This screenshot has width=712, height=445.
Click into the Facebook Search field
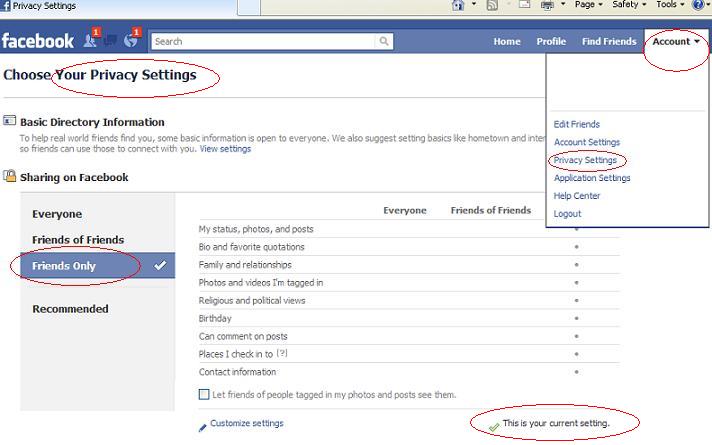pyautogui.click(x=263, y=41)
